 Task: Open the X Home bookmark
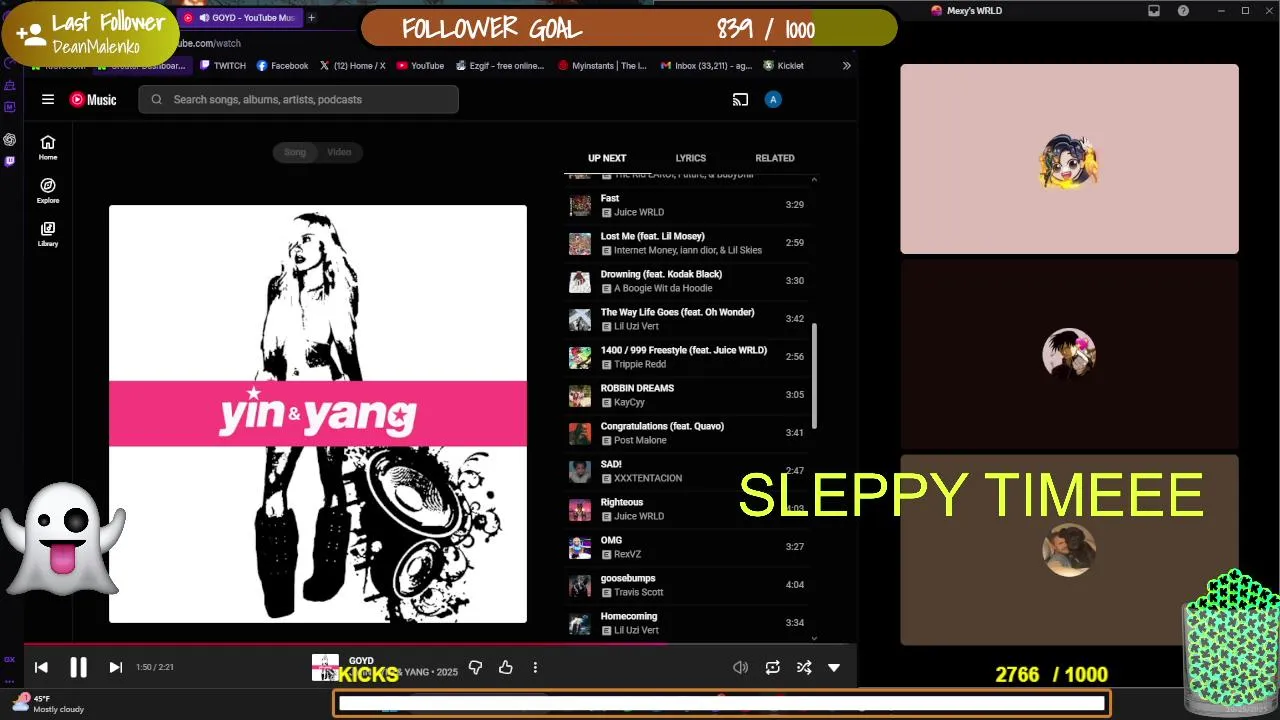tap(352, 66)
